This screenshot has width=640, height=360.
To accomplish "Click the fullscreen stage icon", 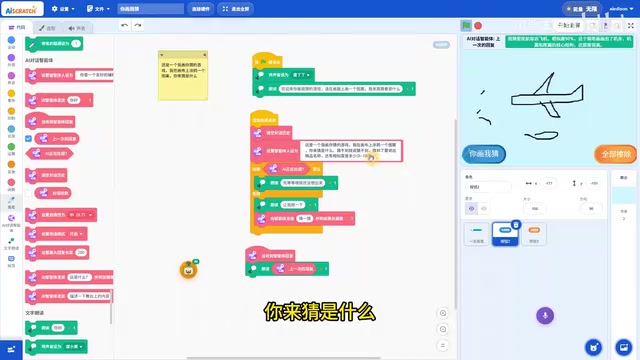I will (x=631, y=25).
